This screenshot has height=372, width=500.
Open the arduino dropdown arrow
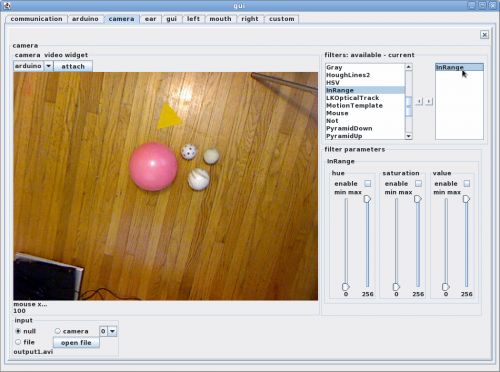pos(49,66)
